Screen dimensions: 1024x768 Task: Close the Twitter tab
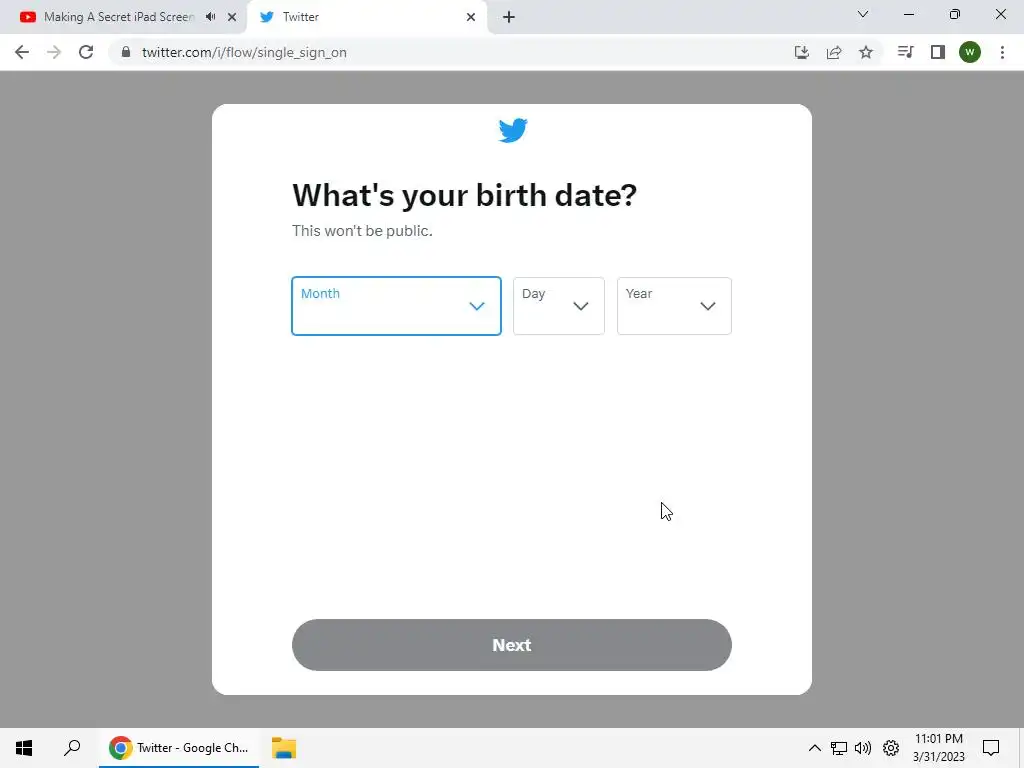[x=471, y=17]
